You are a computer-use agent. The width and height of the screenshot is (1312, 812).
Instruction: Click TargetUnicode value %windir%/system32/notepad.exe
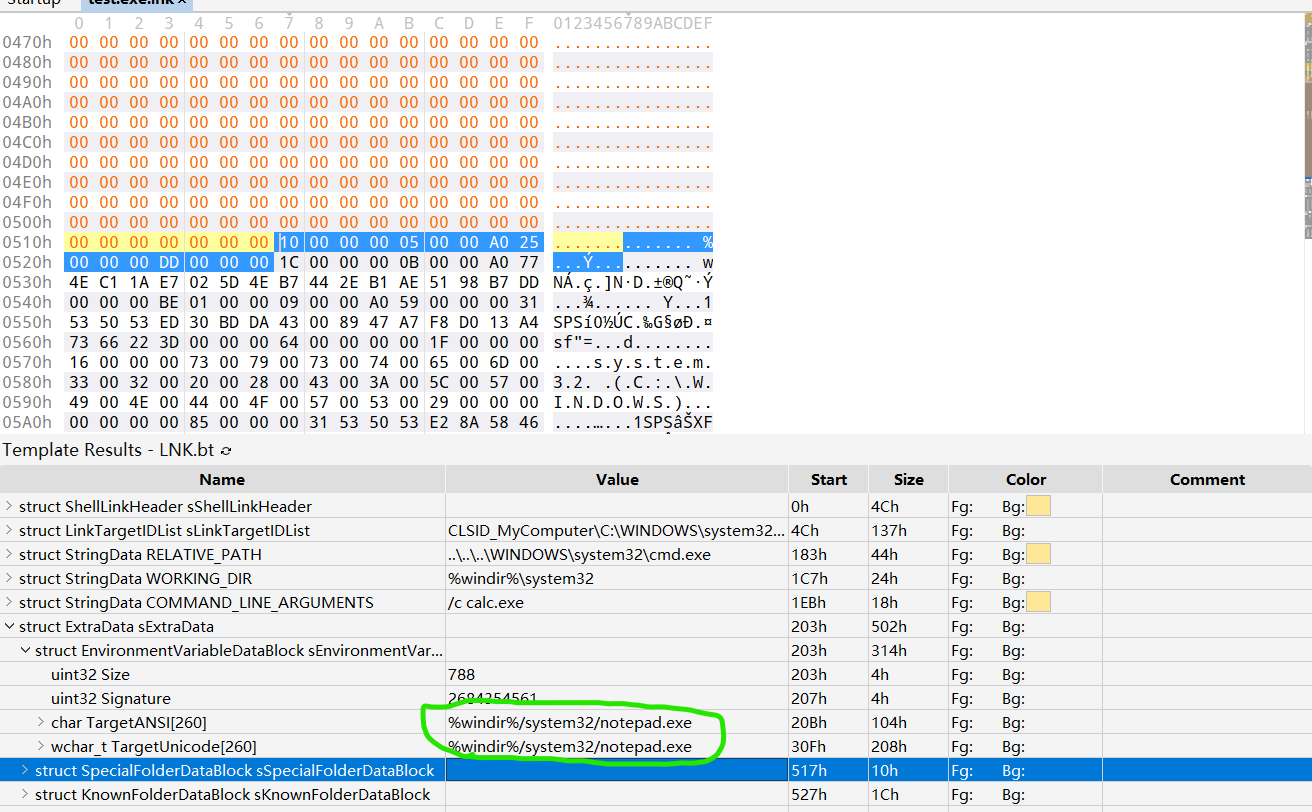tap(570, 747)
